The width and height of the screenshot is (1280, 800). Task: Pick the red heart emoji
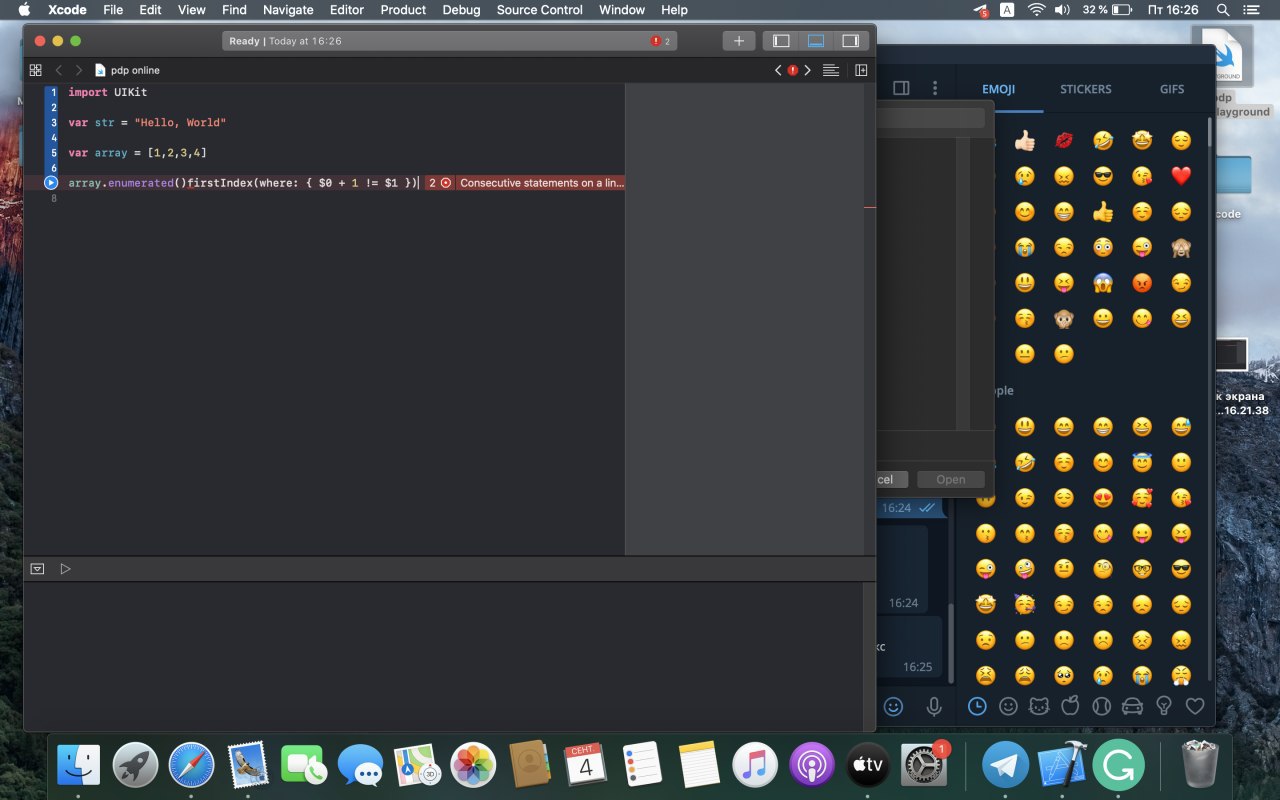click(1181, 176)
